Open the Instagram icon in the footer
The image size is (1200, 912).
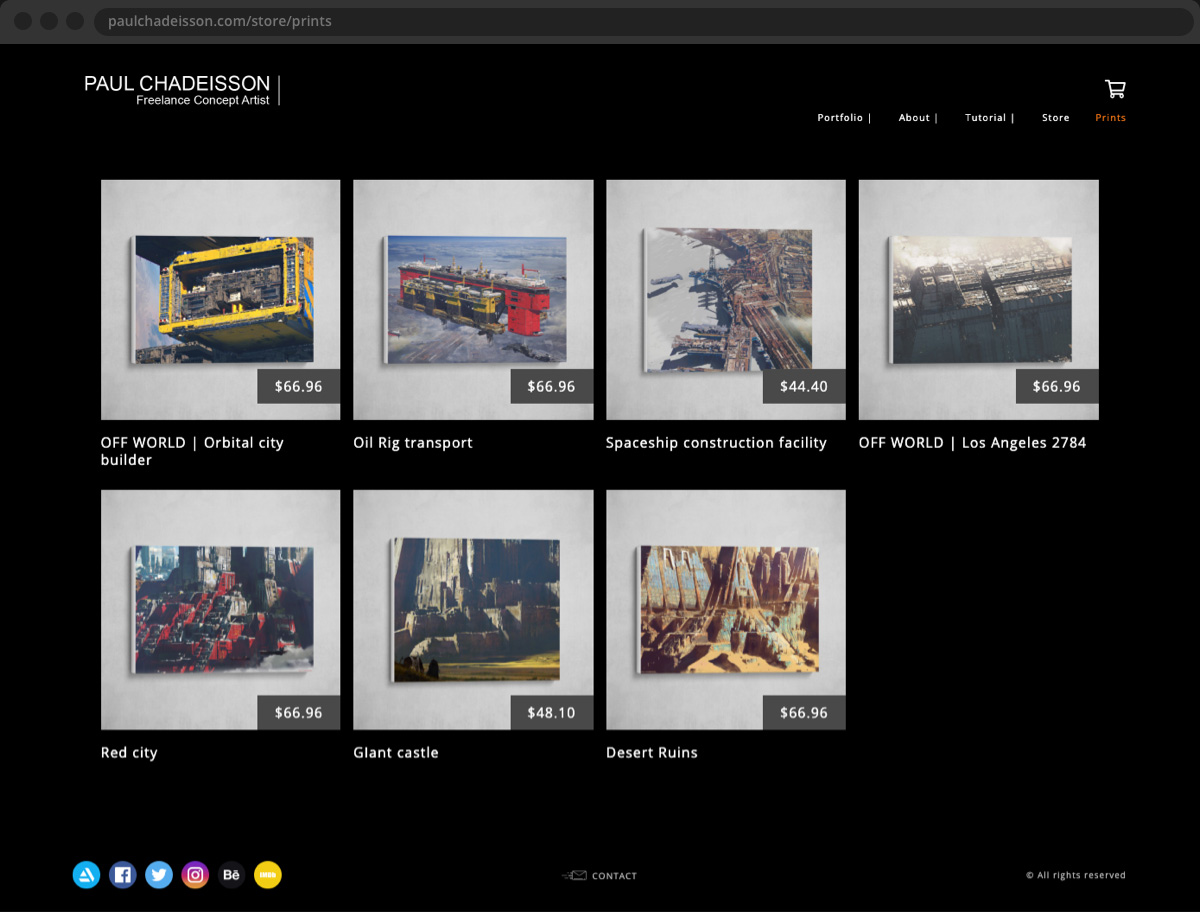195,874
